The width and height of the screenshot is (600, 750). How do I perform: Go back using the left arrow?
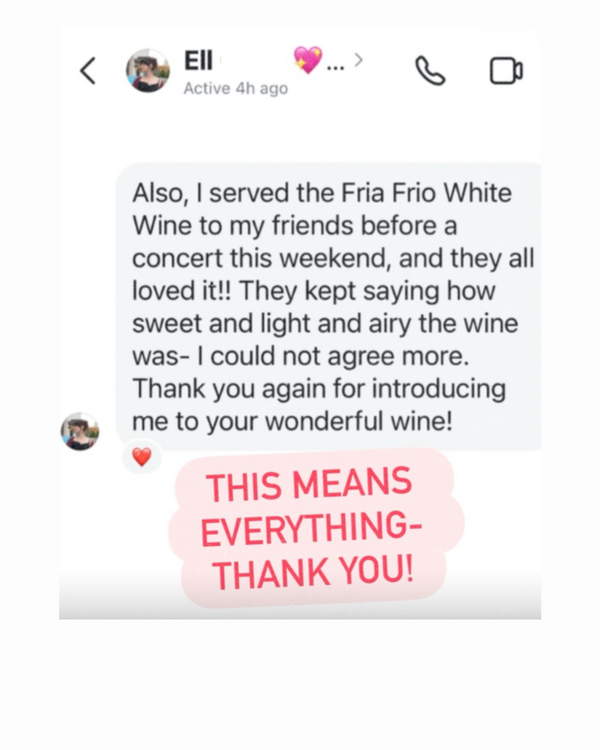pos(88,71)
